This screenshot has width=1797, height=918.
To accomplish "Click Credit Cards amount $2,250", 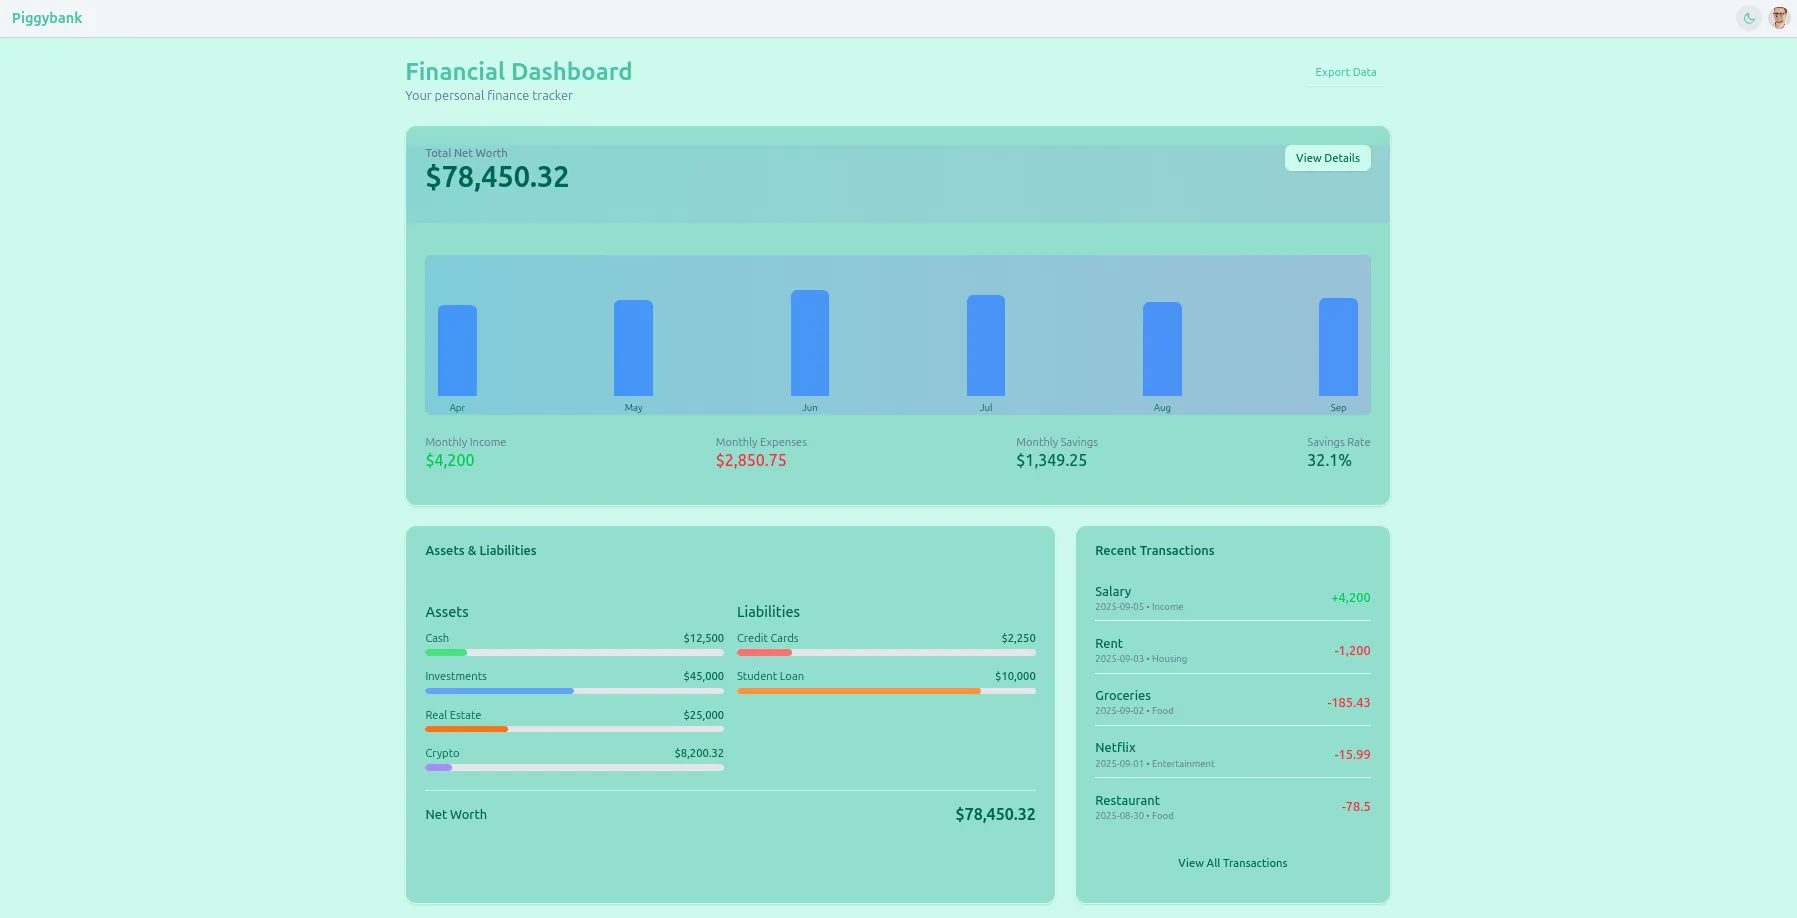I will coord(1018,638).
